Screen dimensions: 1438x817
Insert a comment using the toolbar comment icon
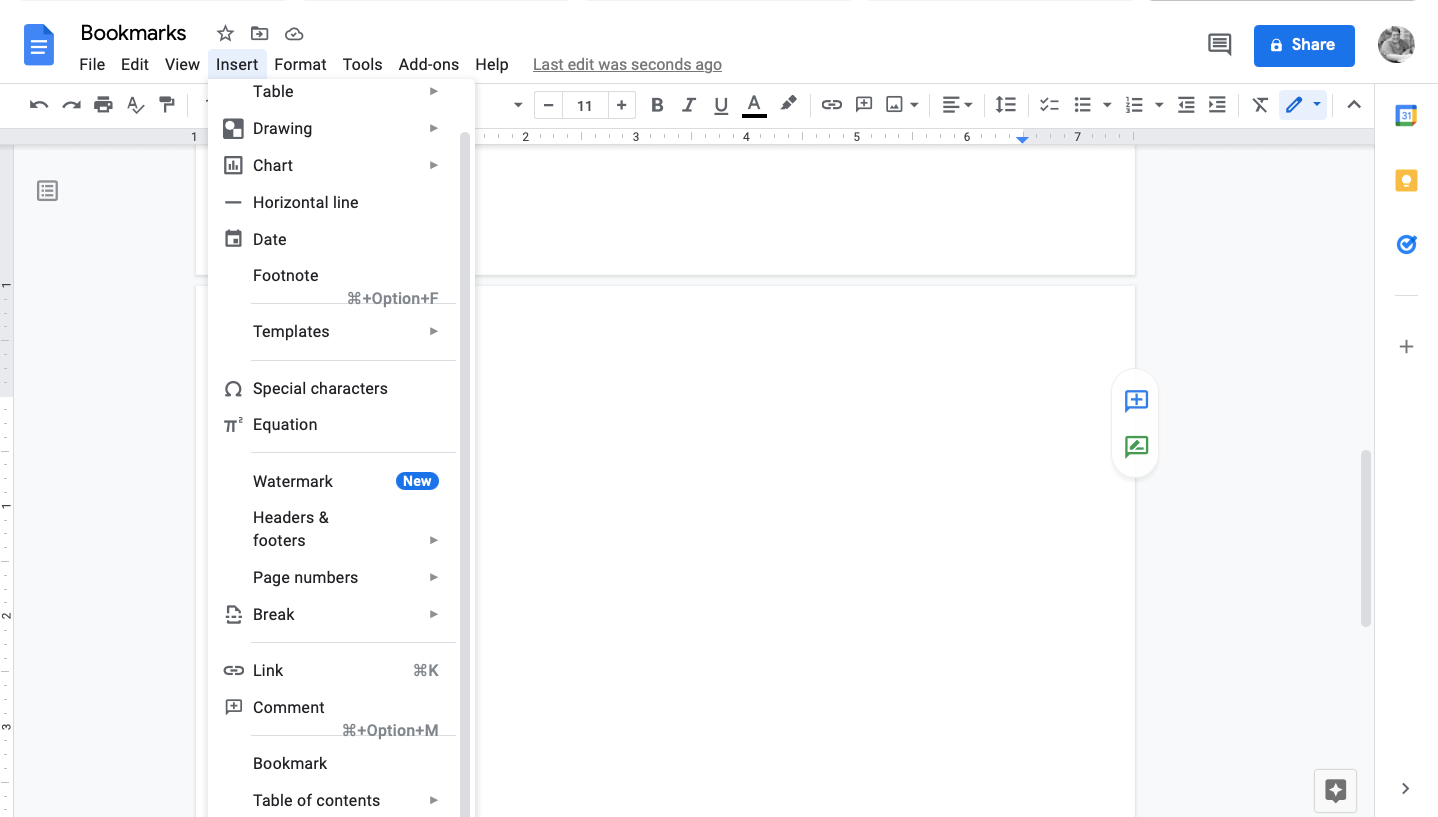coord(864,105)
